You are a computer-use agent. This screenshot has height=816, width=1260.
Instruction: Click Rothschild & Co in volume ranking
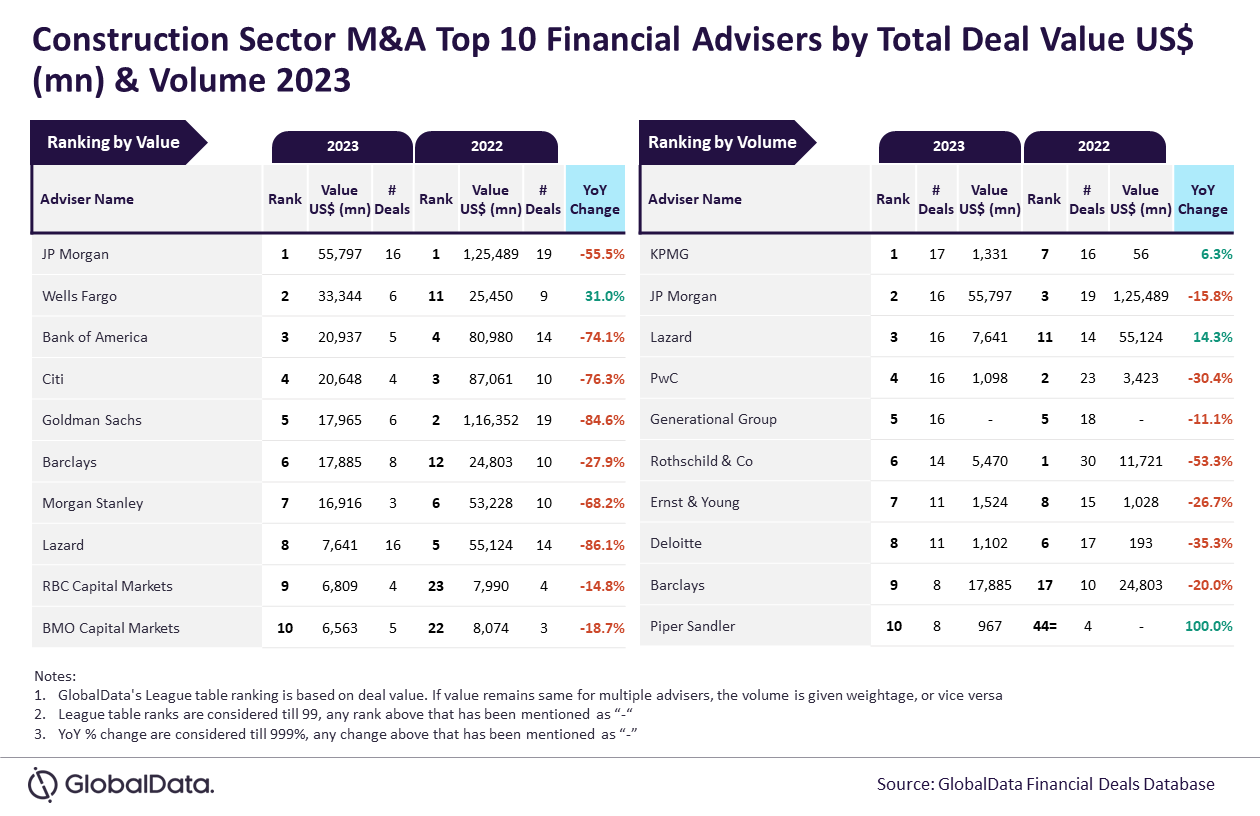coord(702,461)
